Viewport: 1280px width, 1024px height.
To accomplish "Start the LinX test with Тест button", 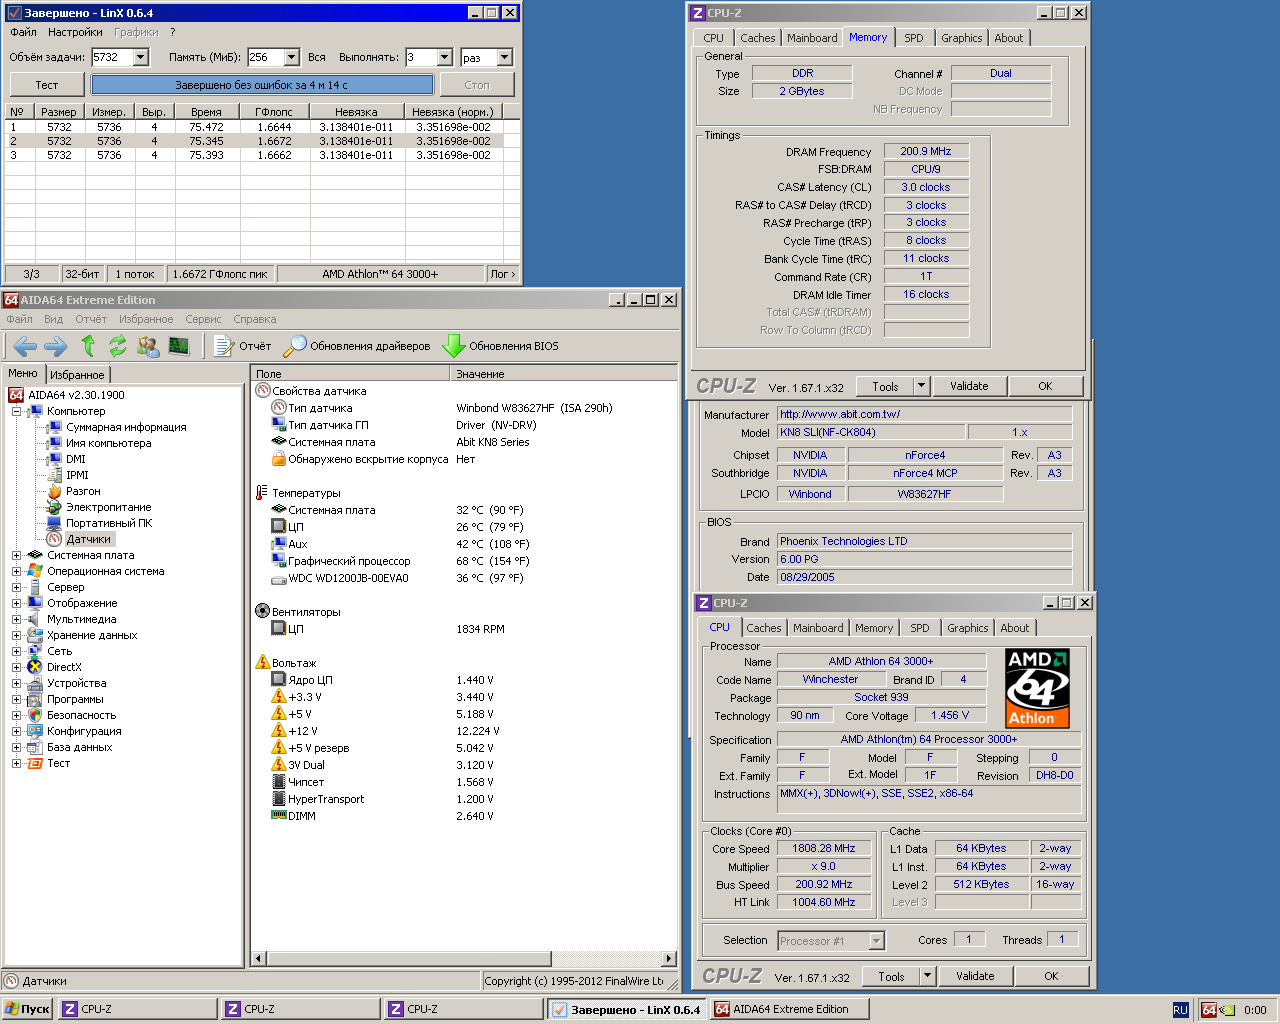I will [47, 85].
